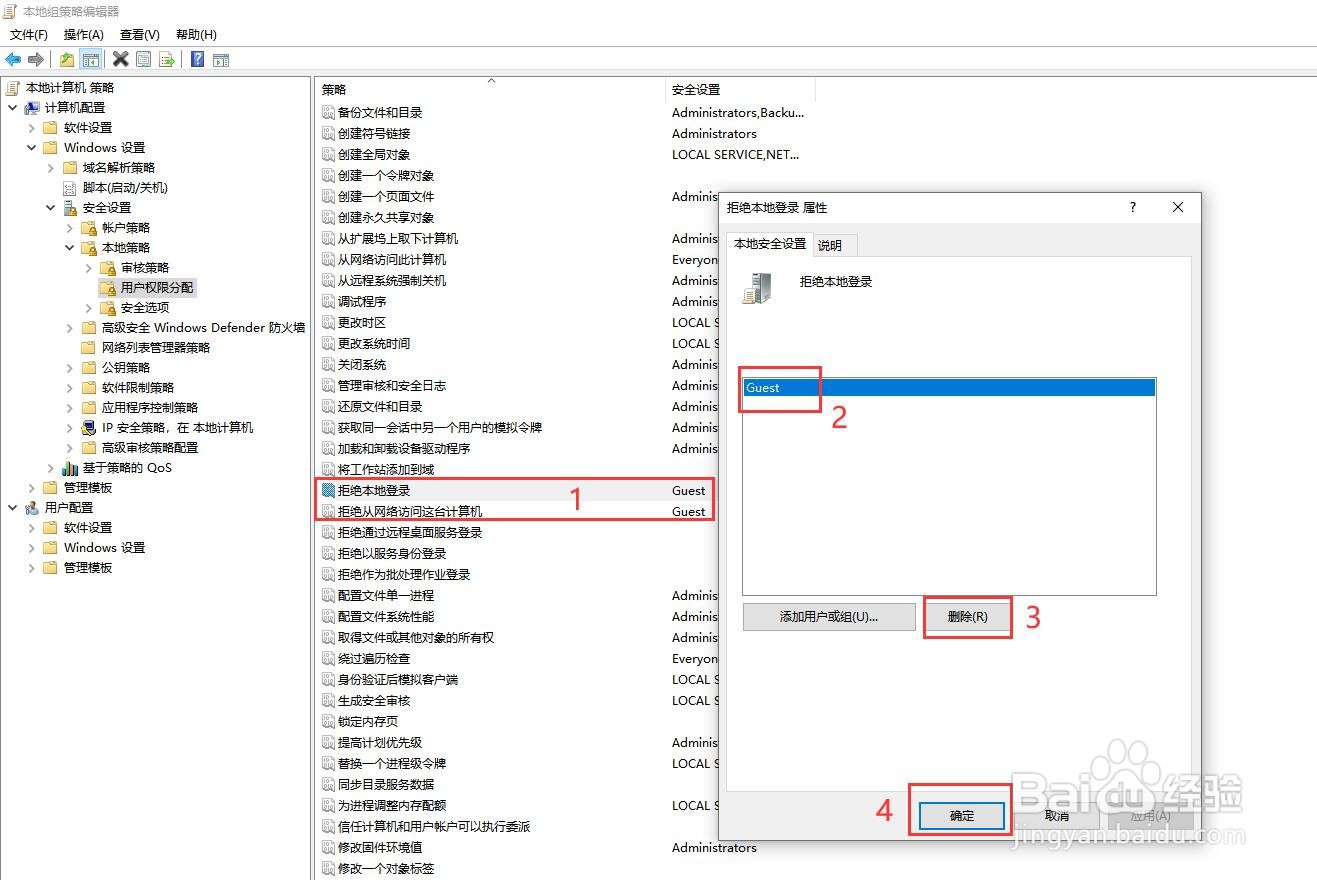Expand Windows 设置 under 用户配置
The image size is (1317, 880).
pos(31,547)
